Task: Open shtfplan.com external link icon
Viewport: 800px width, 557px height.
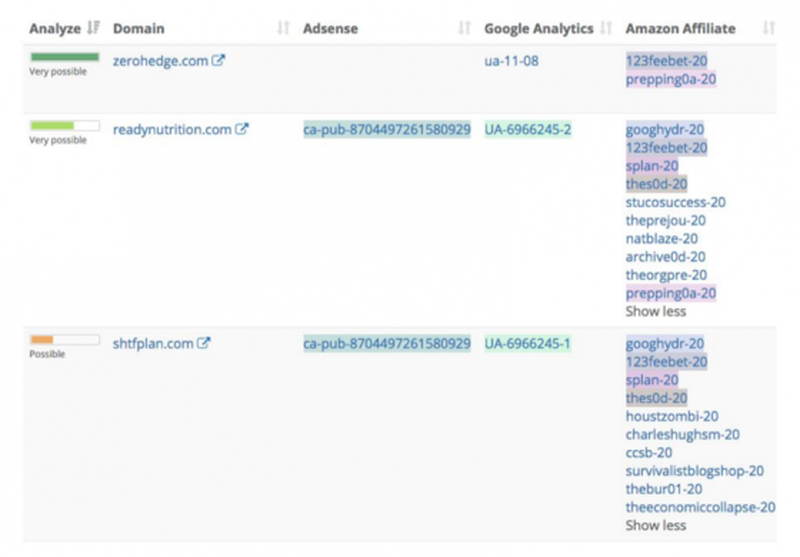Action: (x=204, y=343)
